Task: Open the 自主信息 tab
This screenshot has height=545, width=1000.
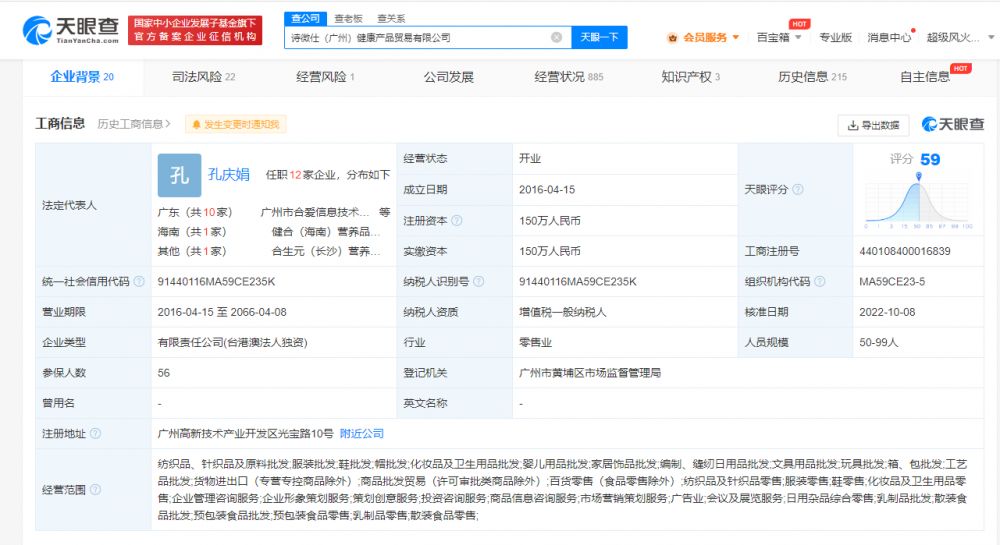Action: 925,77
